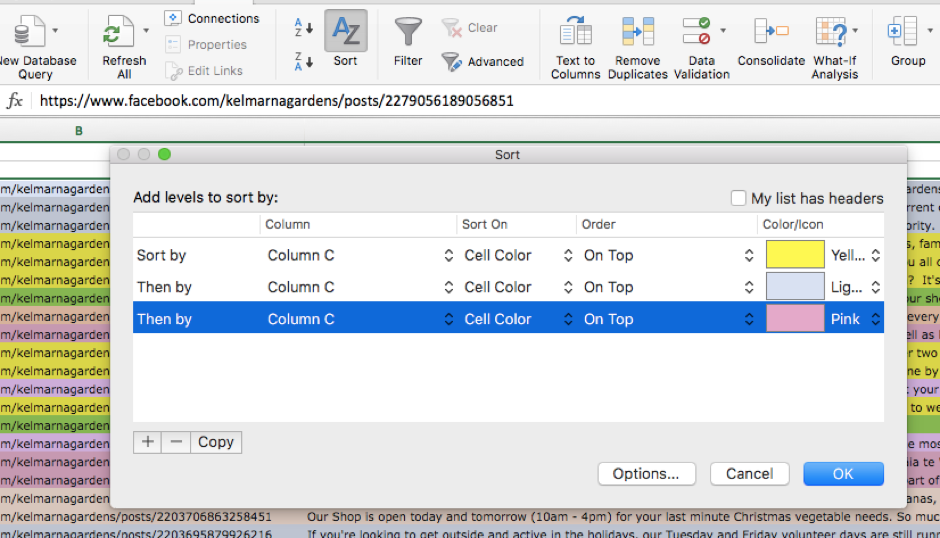Screen dimensions: 940x538
Task: Expand What-If Analysis dropdown arrow
Action: (855, 30)
